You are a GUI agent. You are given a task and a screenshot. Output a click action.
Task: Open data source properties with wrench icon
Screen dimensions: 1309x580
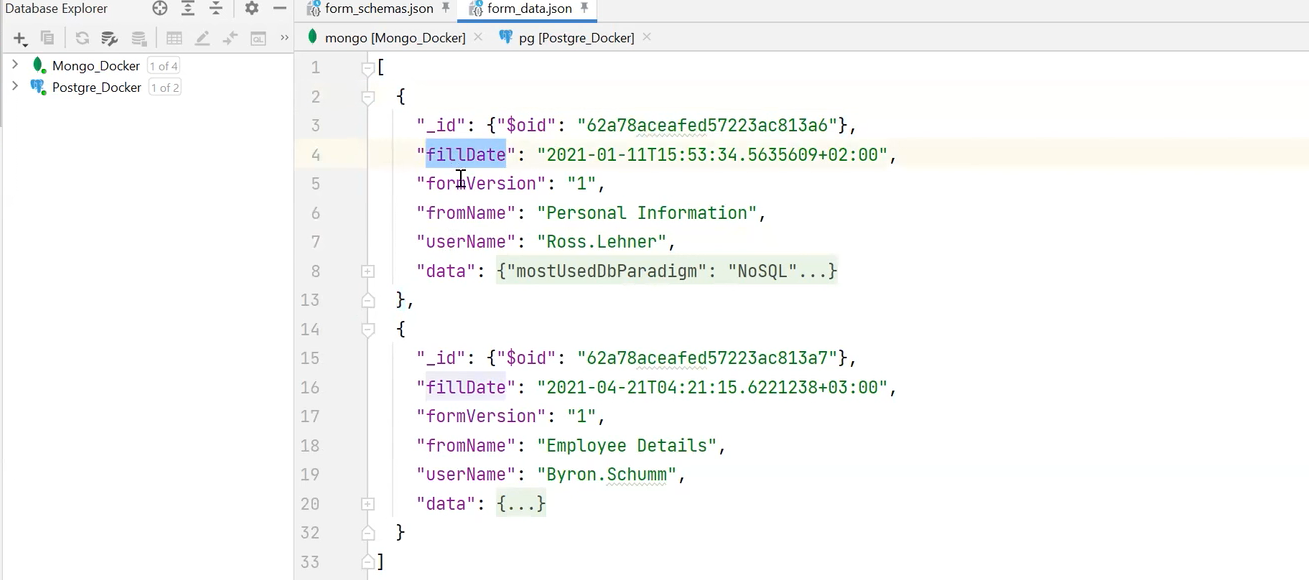[110, 38]
